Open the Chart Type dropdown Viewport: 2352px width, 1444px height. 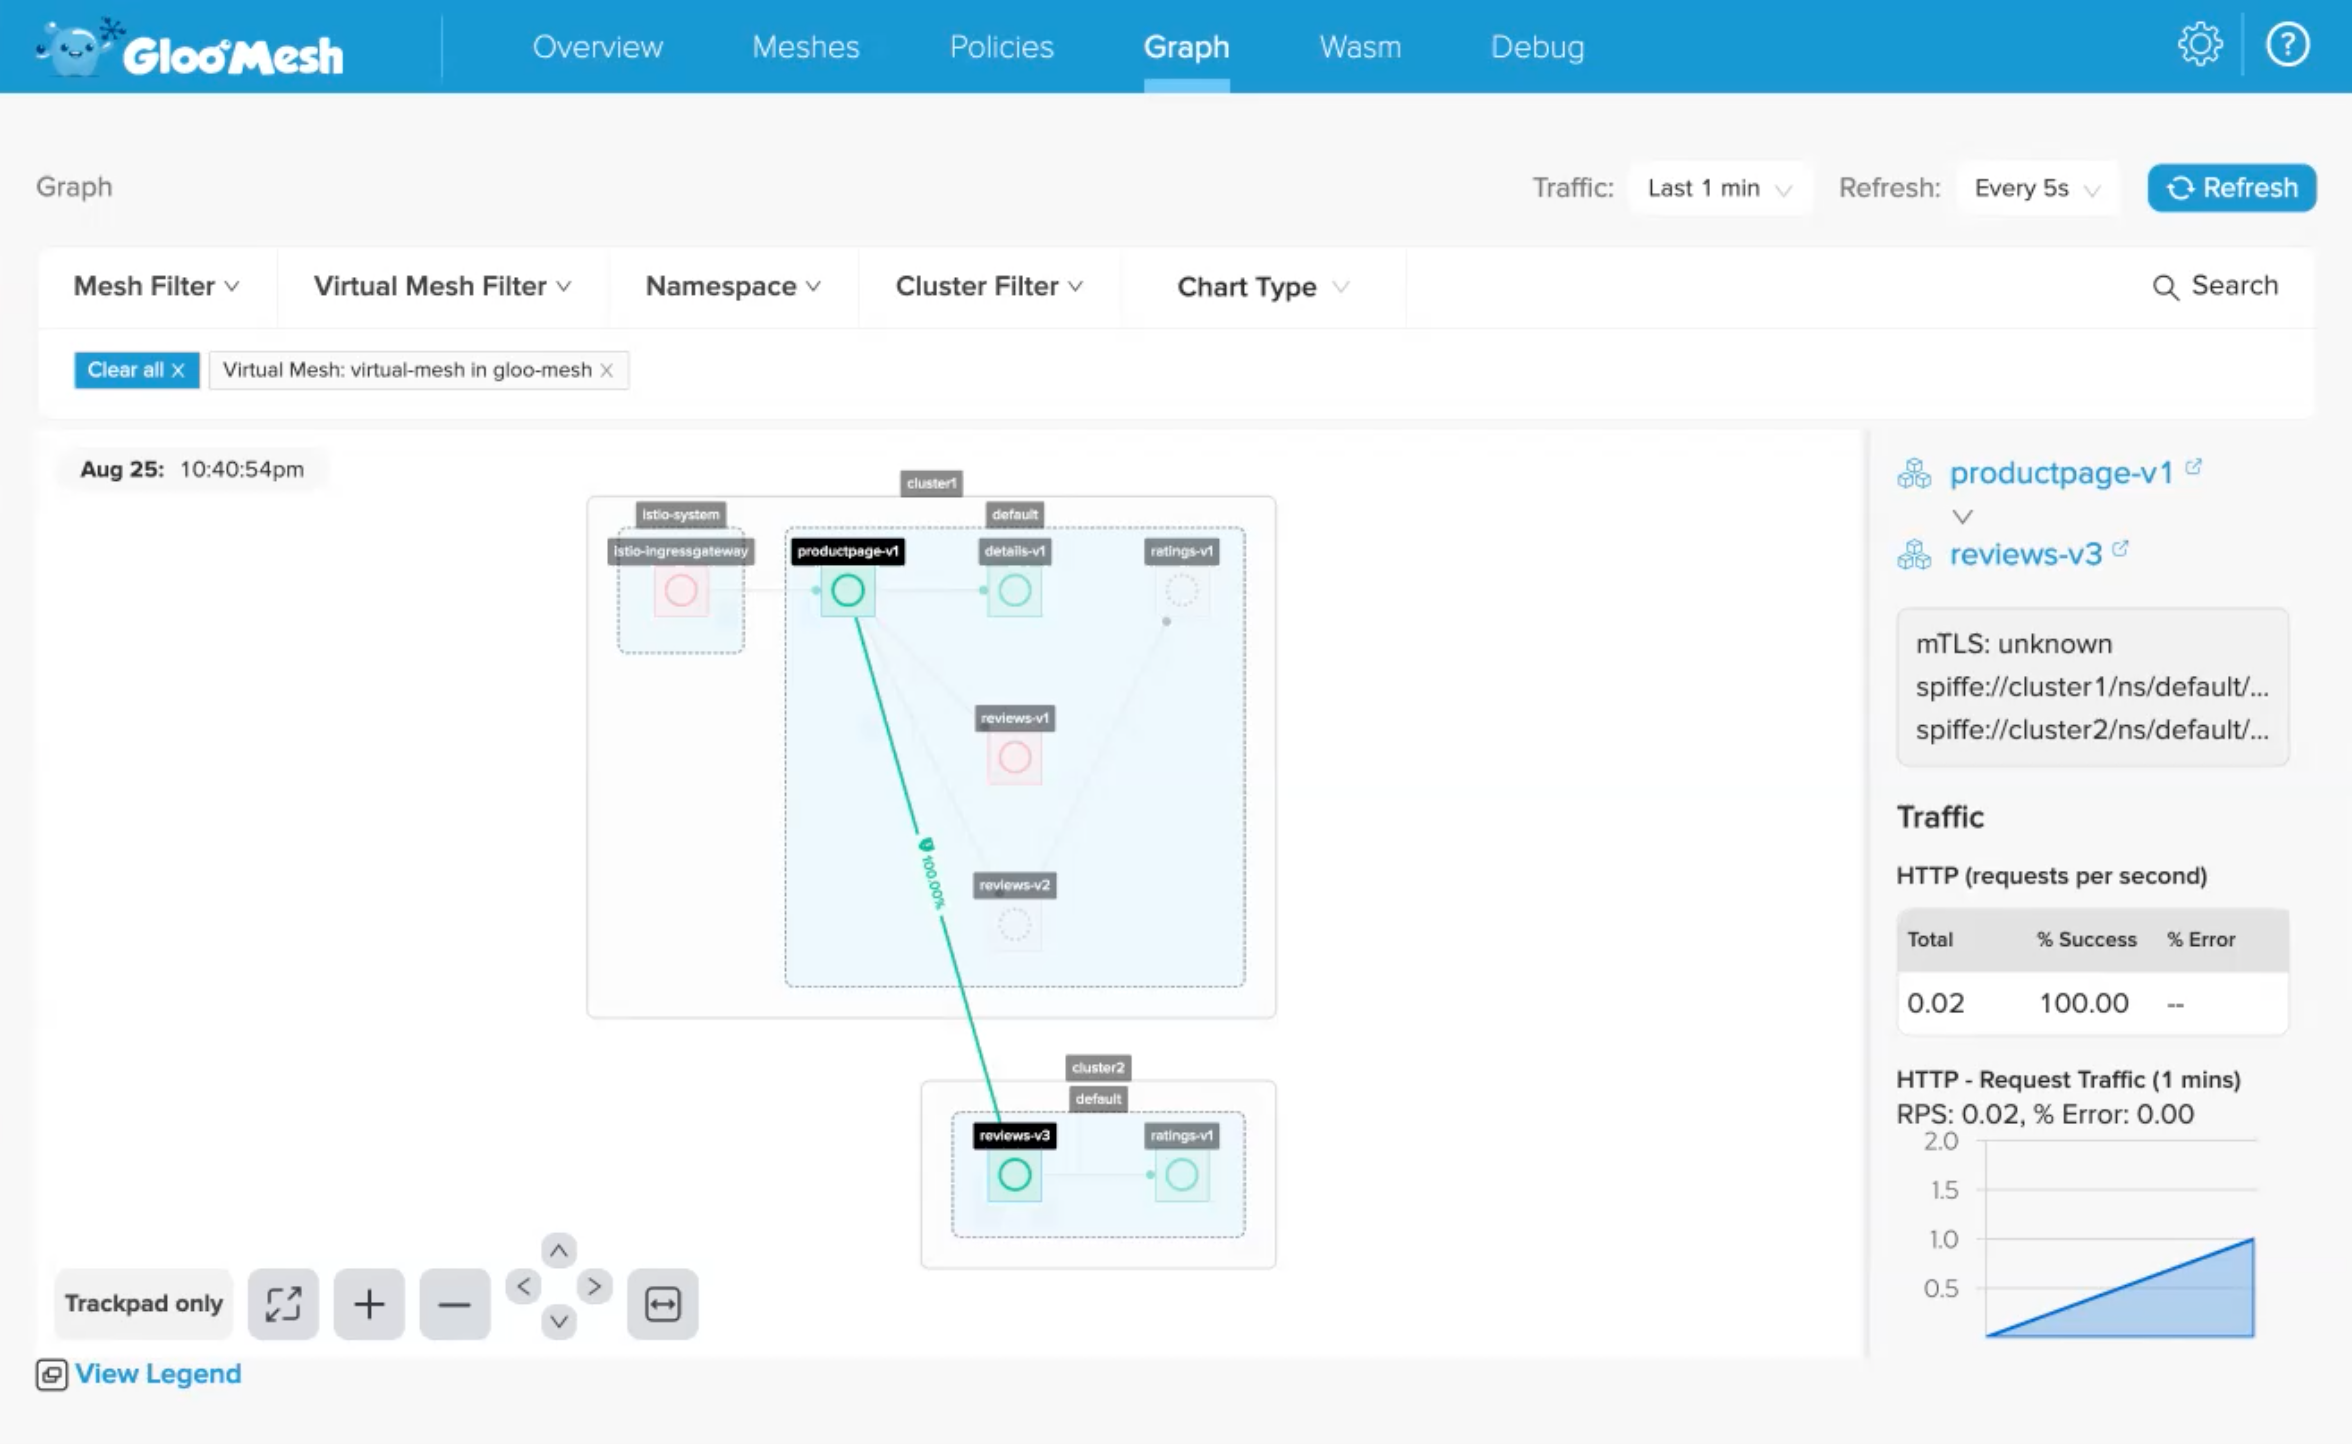pyautogui.click(x=1263, y=287)
